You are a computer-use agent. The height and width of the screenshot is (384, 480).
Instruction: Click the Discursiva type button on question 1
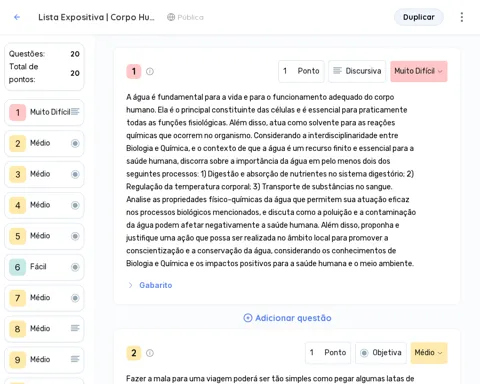point(357,71)
